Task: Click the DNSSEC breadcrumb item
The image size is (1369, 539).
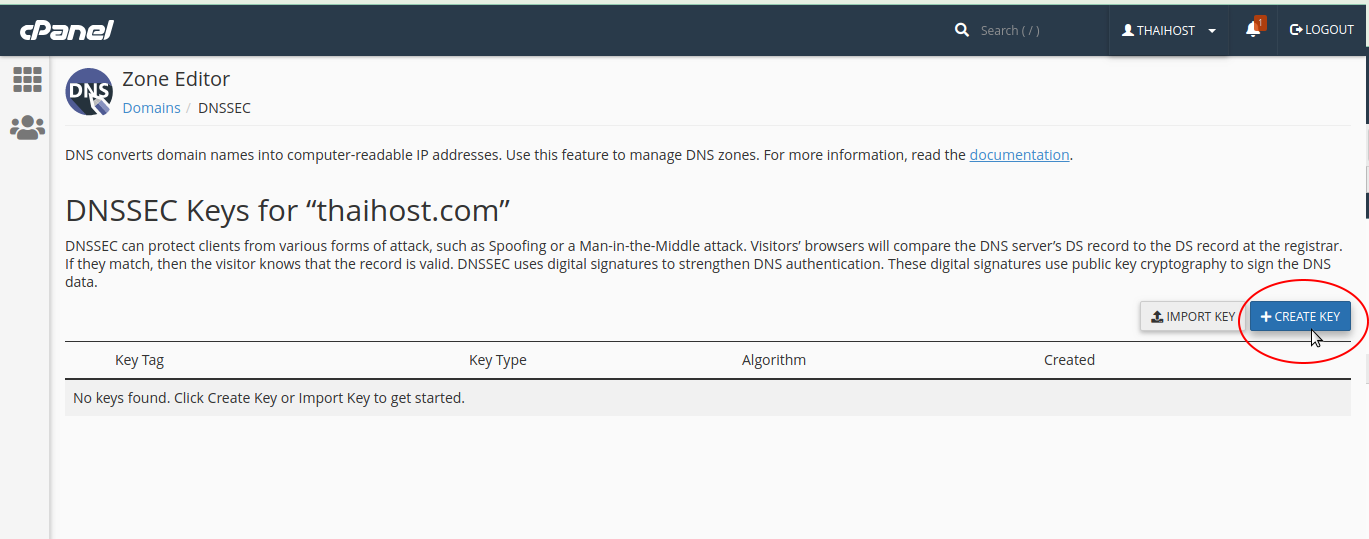Action: click(x=224, y=108)
